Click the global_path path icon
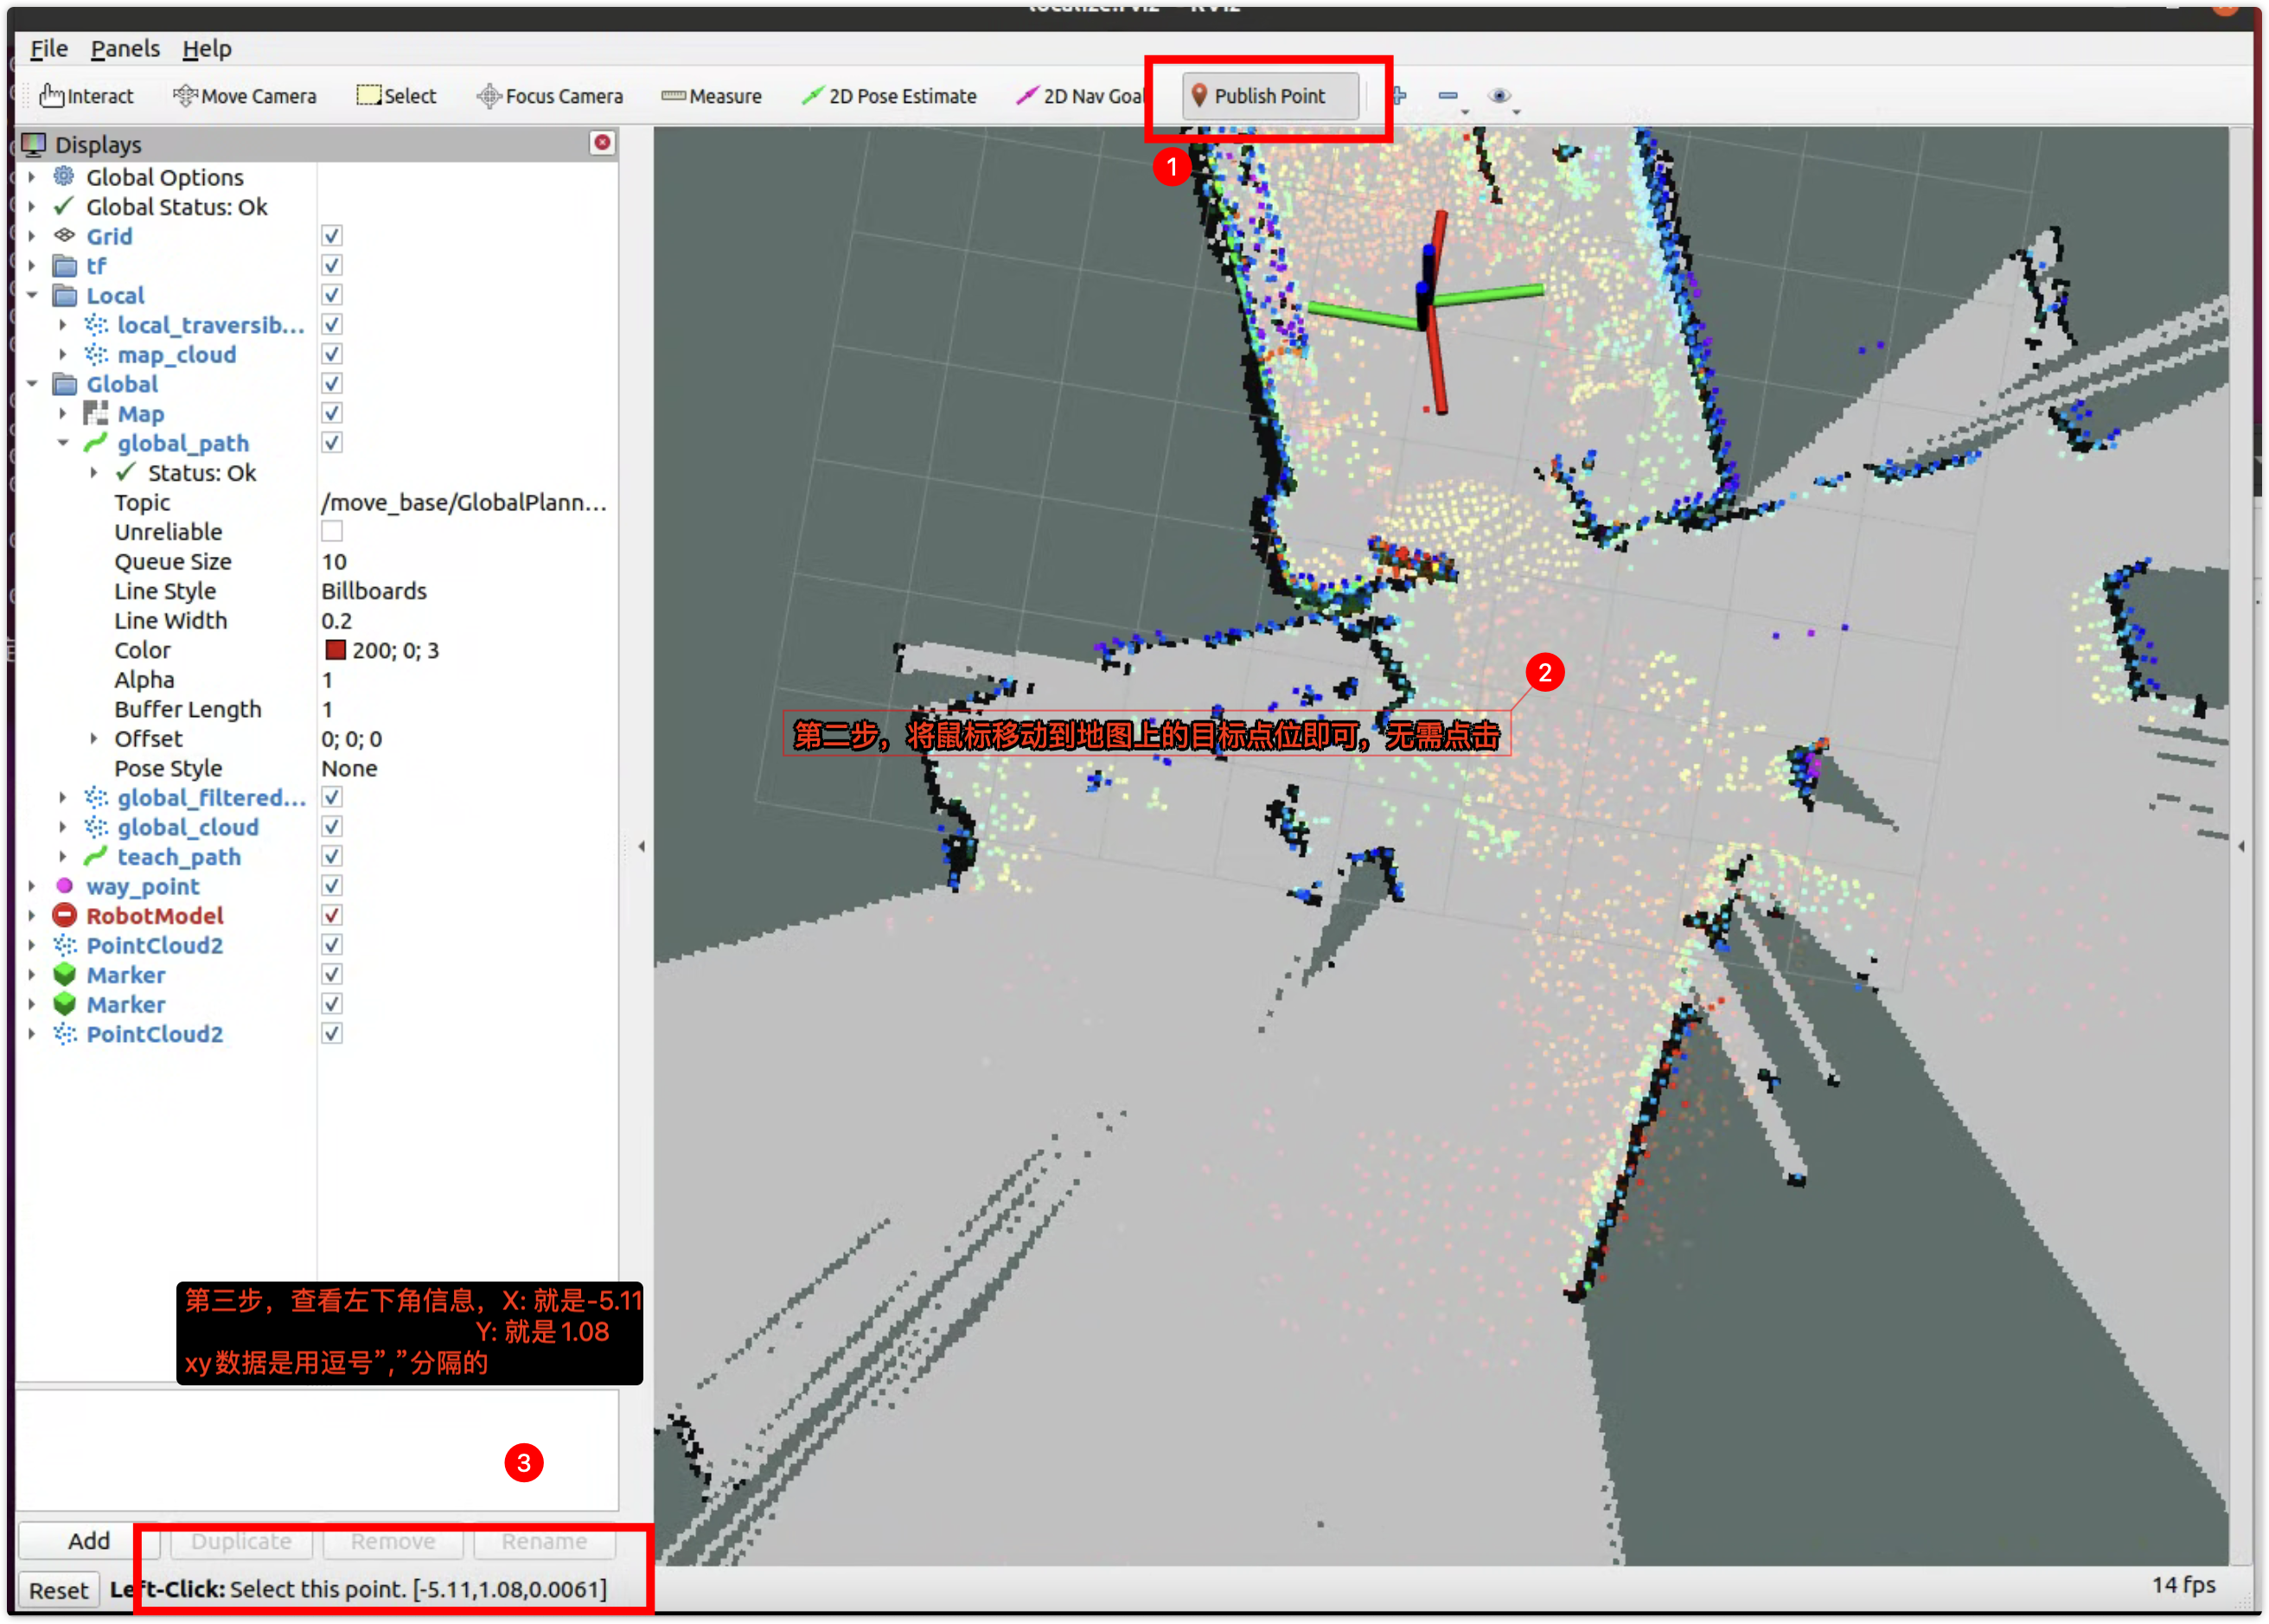The image size is (2269, 1624). click(x=96, y=443)
